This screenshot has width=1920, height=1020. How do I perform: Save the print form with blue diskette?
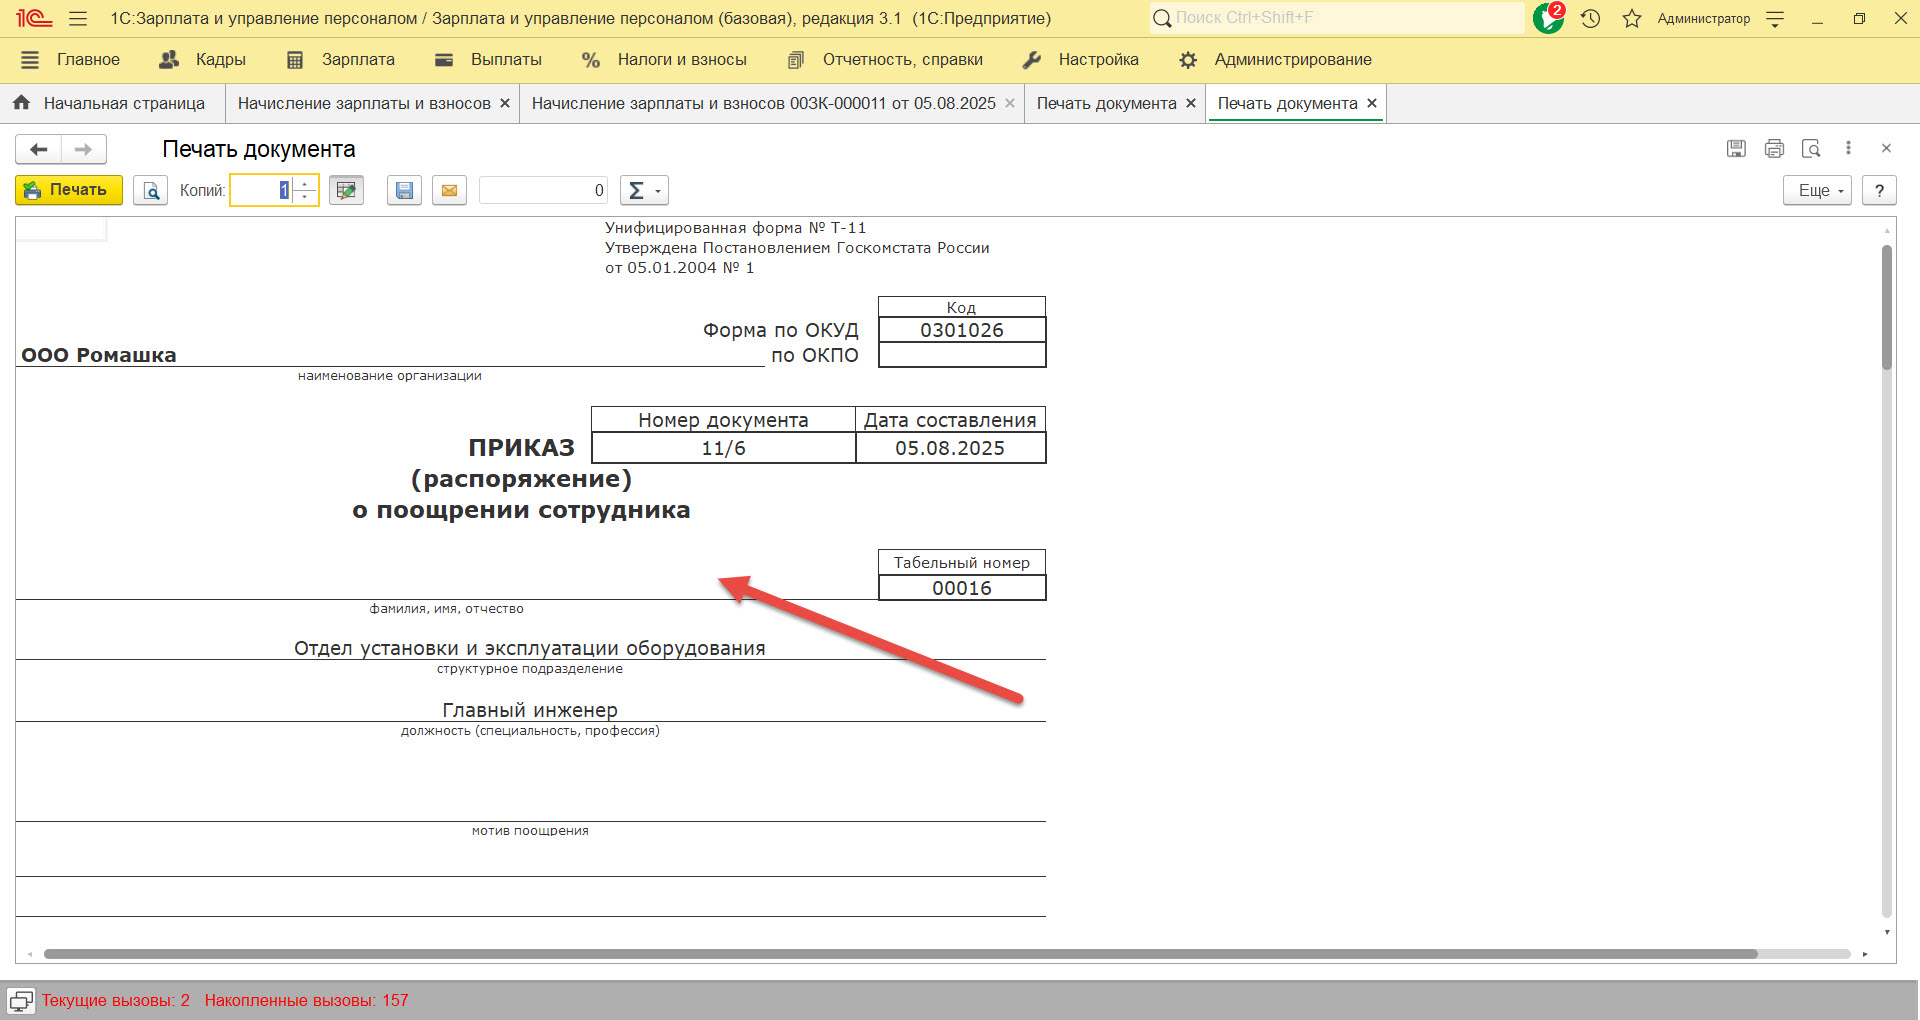coord(404,190)
